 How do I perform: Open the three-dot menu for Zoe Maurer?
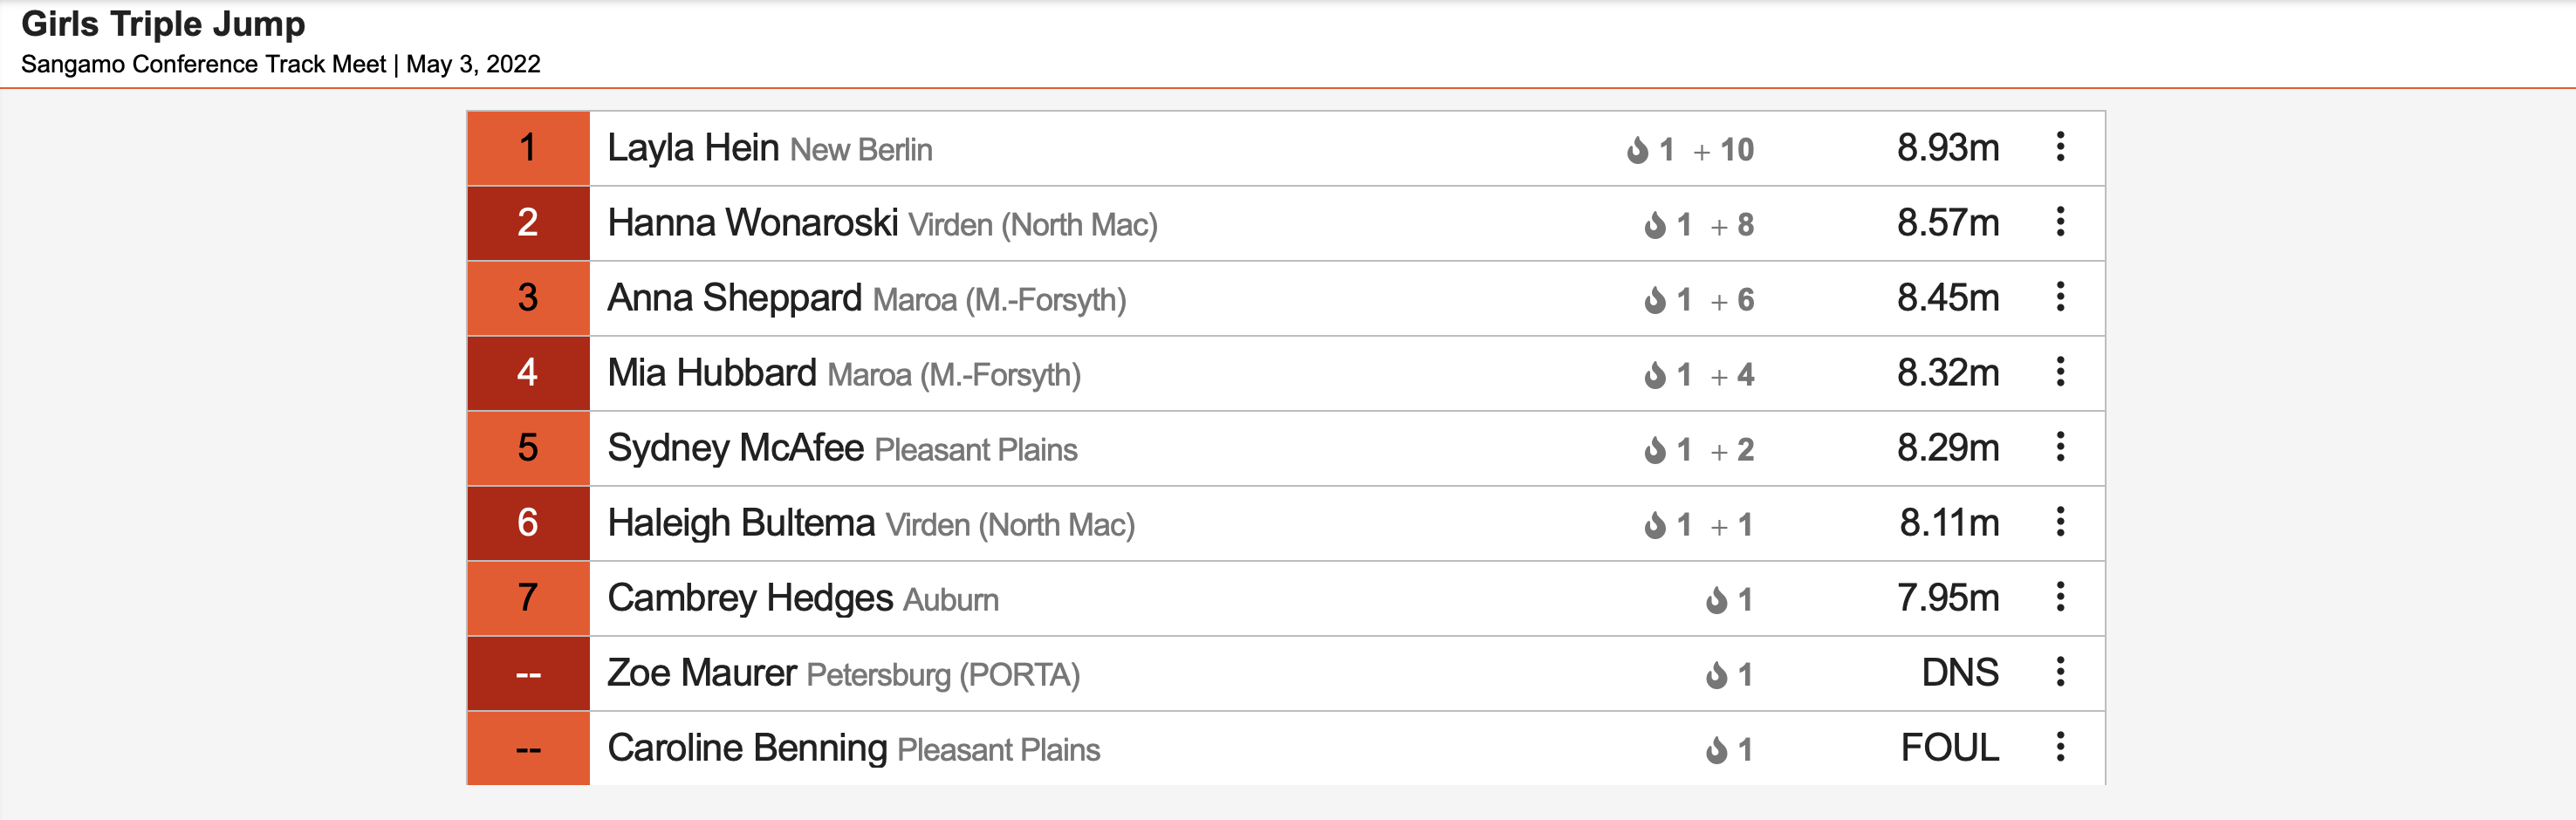pos(2060,672)
